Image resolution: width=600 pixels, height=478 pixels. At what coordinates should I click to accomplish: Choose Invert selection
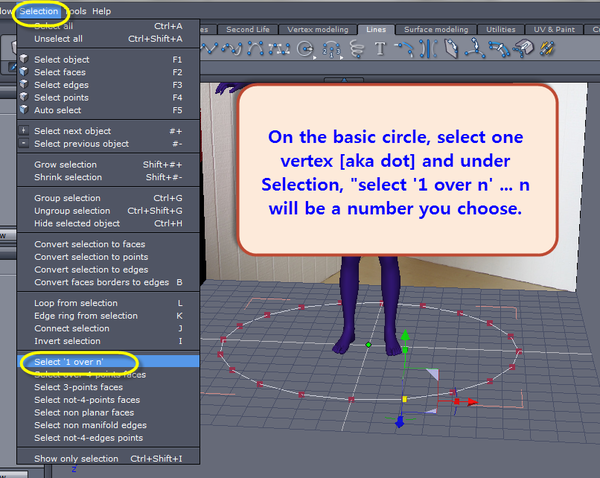click(x=108, y=341)
